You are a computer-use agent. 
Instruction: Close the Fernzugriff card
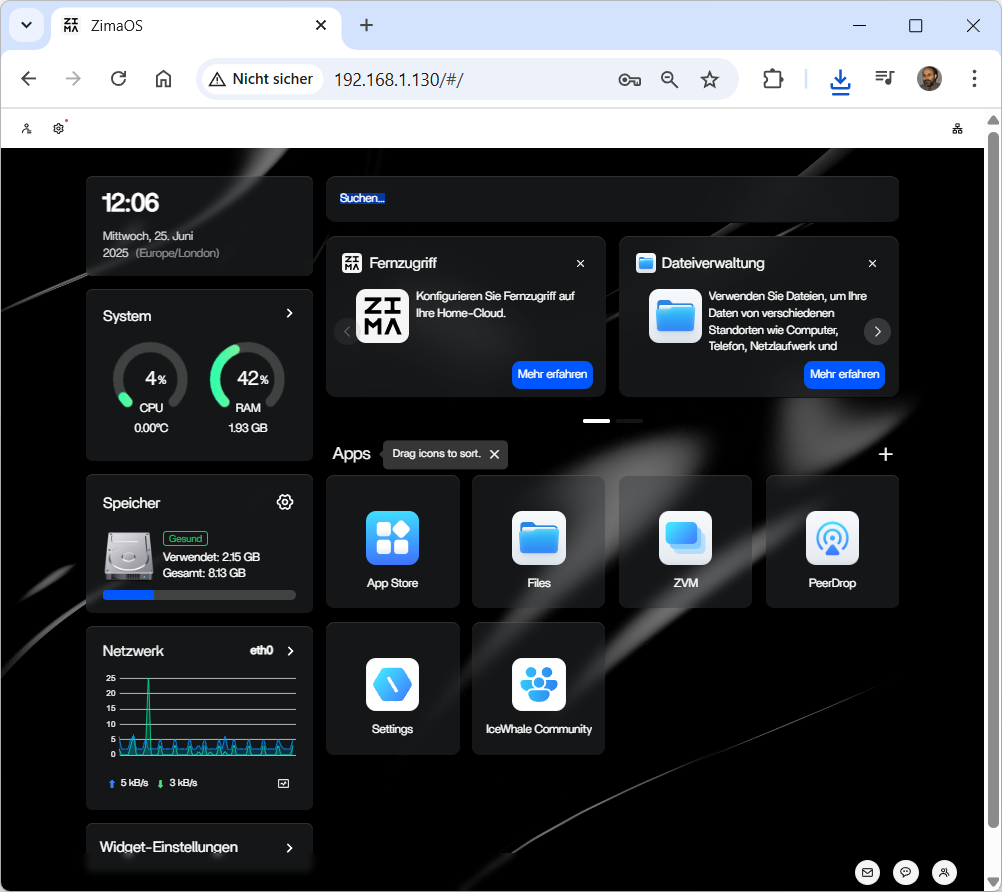coord(580,264)
